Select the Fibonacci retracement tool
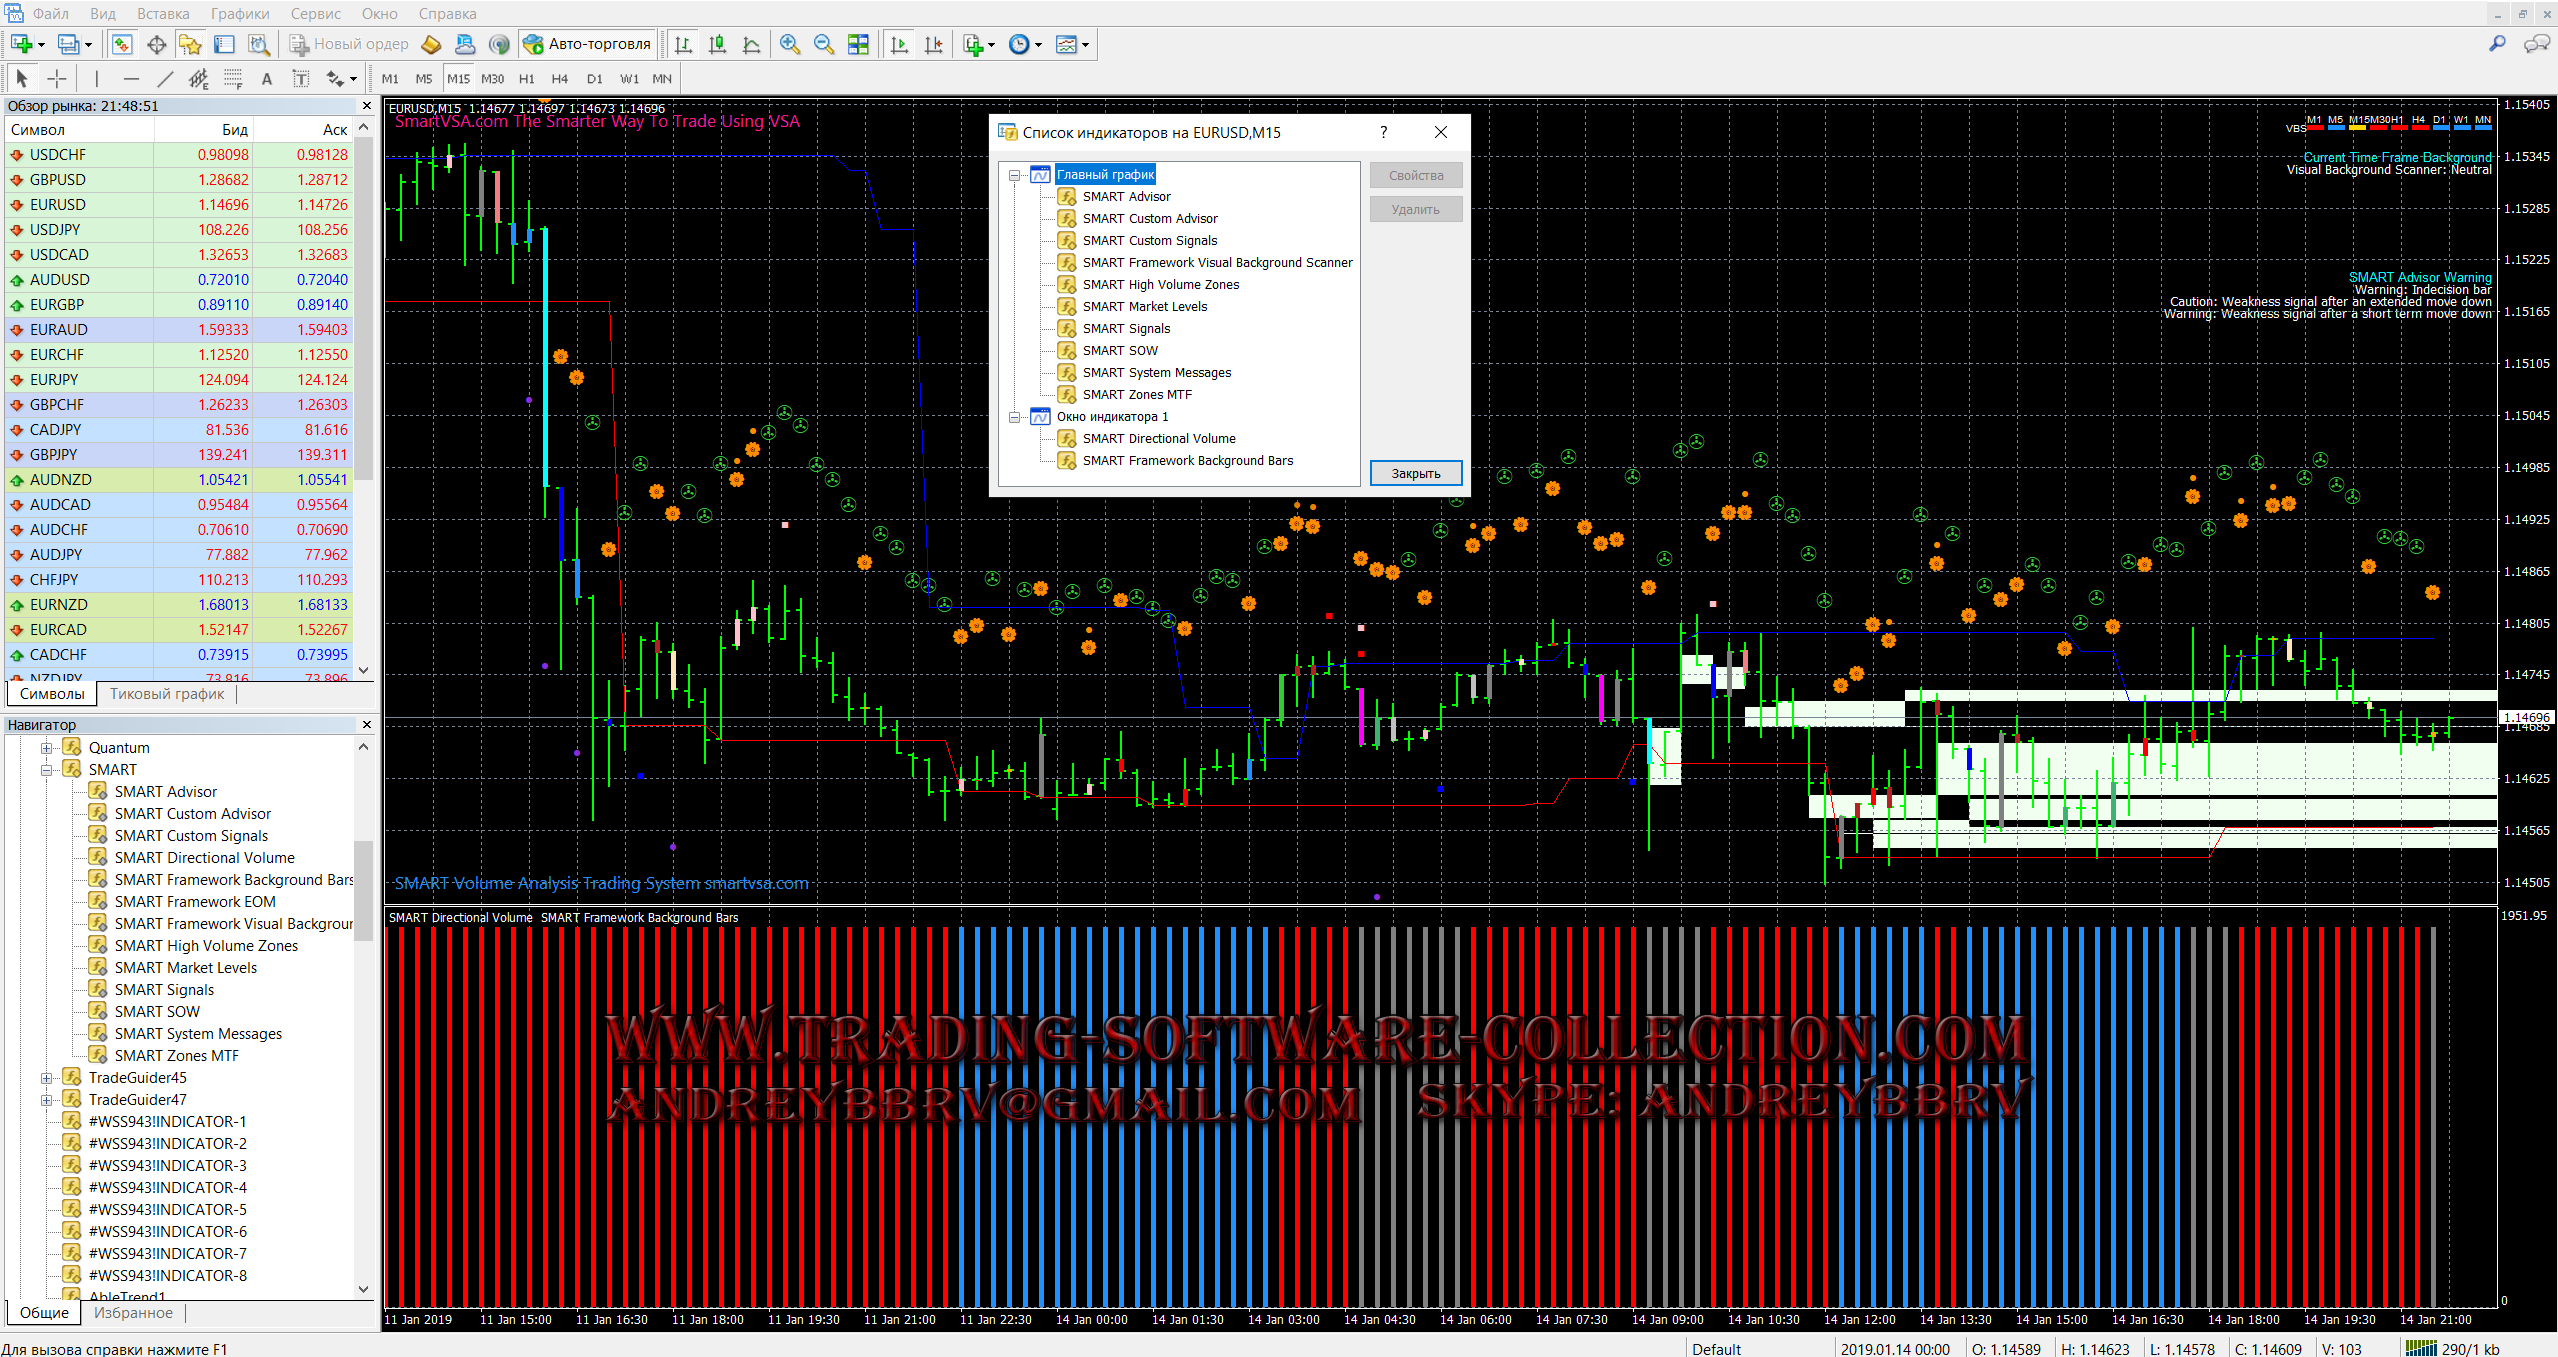Screen dimensions: 2558x1357 233,79
